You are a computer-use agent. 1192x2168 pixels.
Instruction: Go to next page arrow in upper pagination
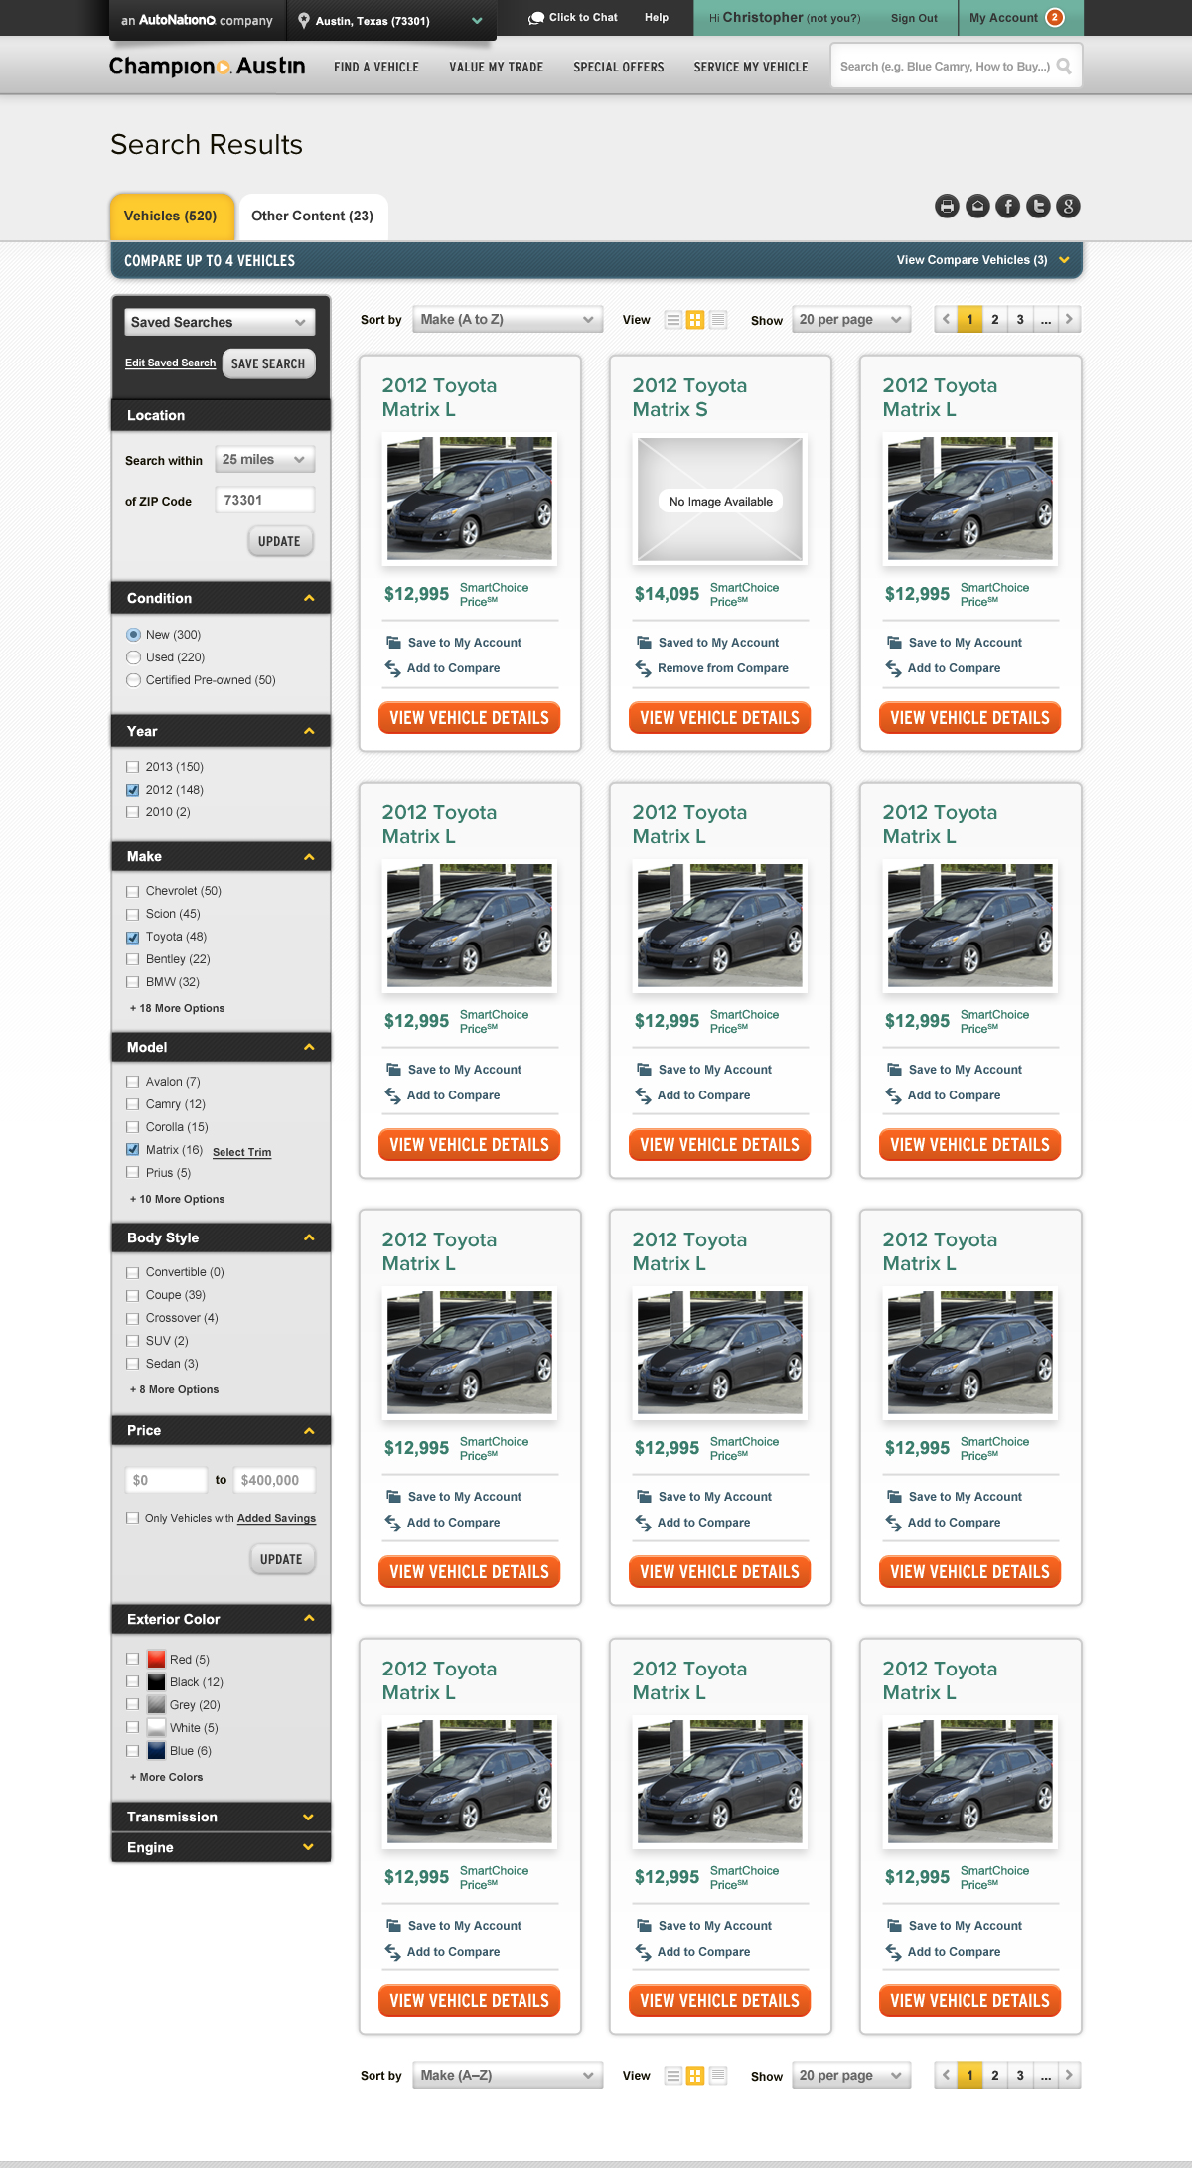point(1069,319)
